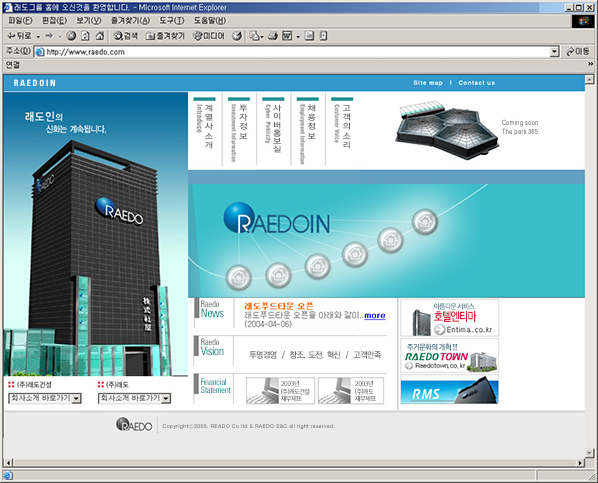The width and height of the screenshot is (598, 483).
Task: Click the Windows flag logo throbber
Action: 583,21
